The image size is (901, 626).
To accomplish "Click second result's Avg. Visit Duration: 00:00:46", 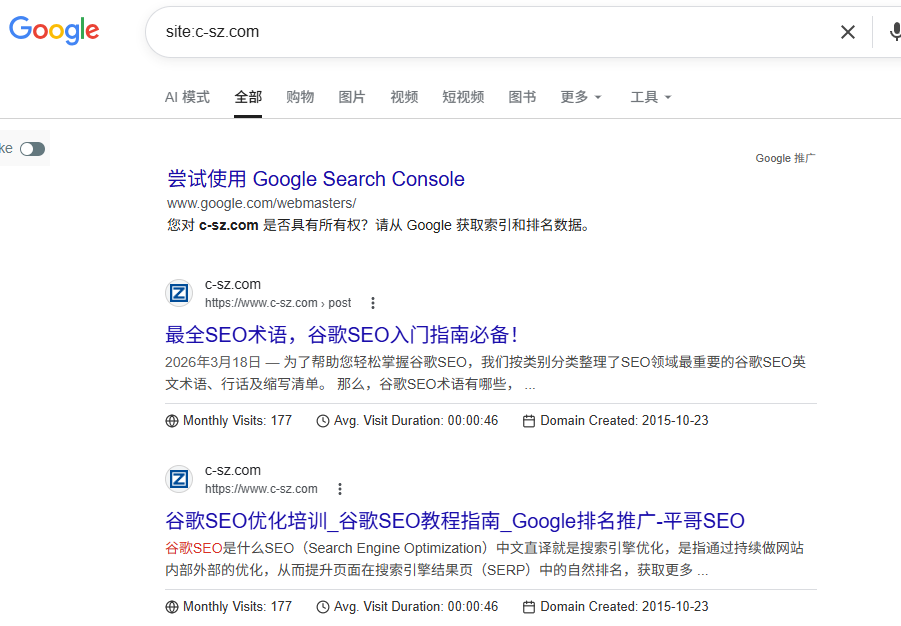I will pyautogui.click(x=416, y=606).
